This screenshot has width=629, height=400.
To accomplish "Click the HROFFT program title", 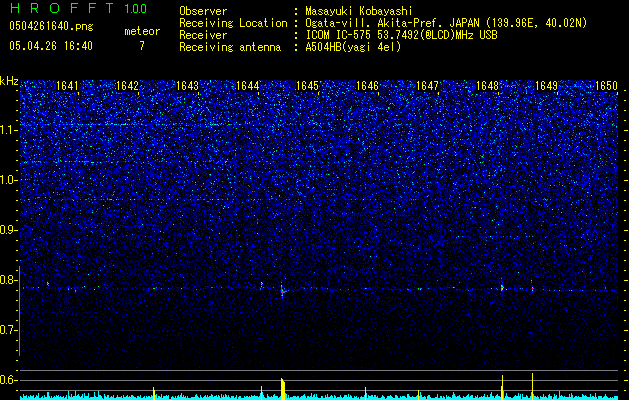I will (x=62, y=8).
